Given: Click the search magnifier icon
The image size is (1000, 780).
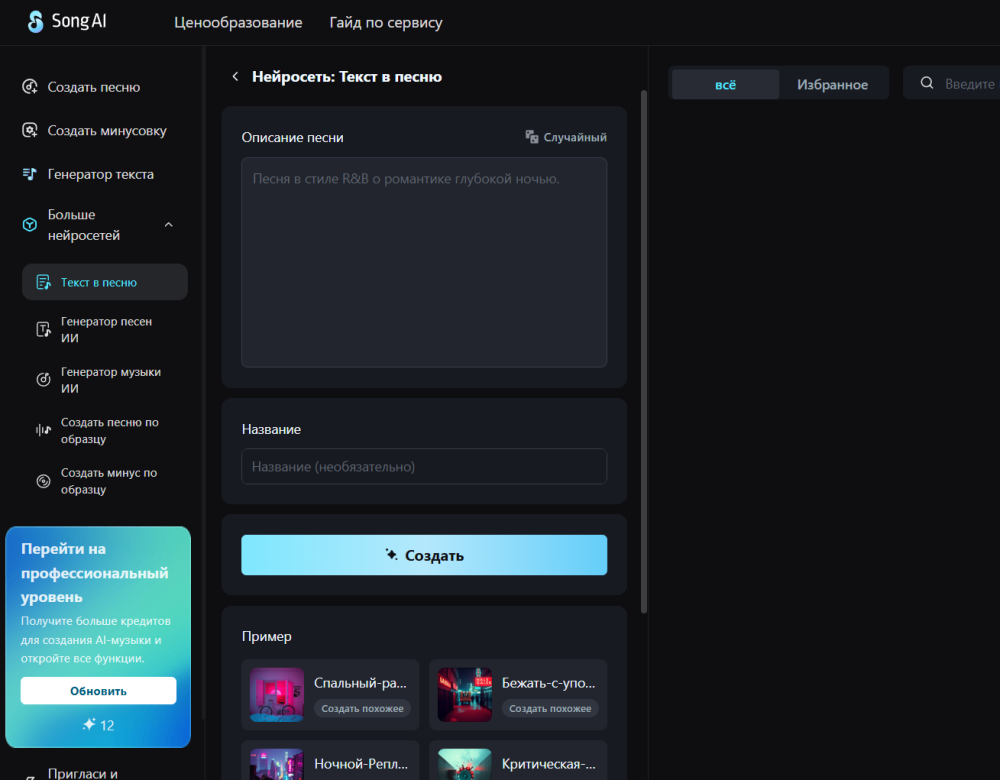Looking at the screenshot, I should coord(927,83).
